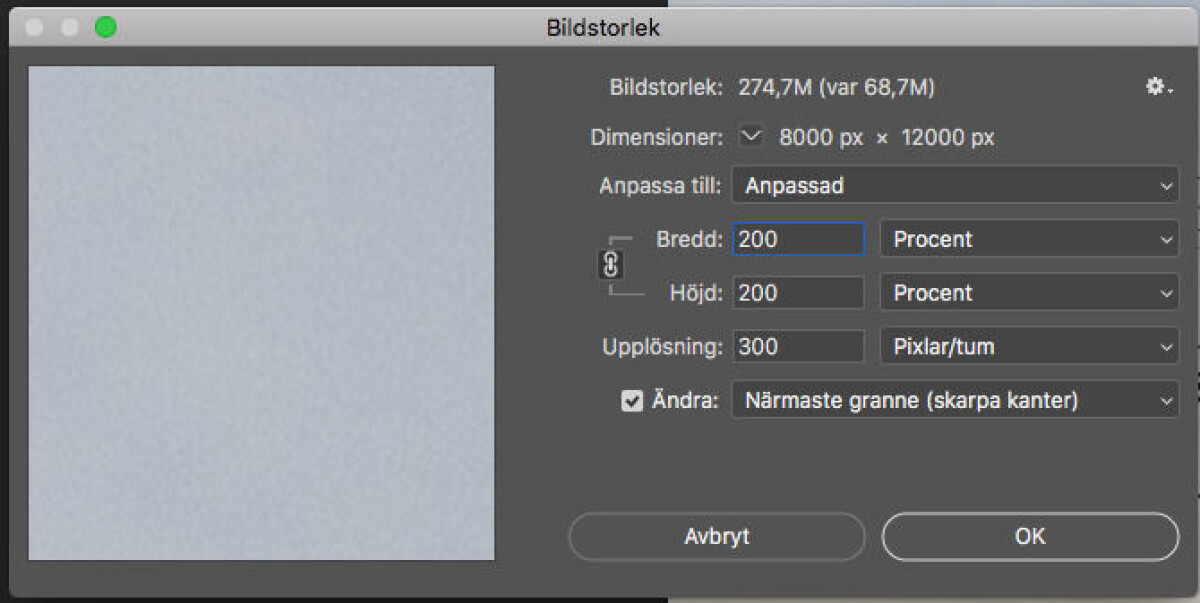
Task: Open the gear settings menu
Action: click(x=1158, y=88)
